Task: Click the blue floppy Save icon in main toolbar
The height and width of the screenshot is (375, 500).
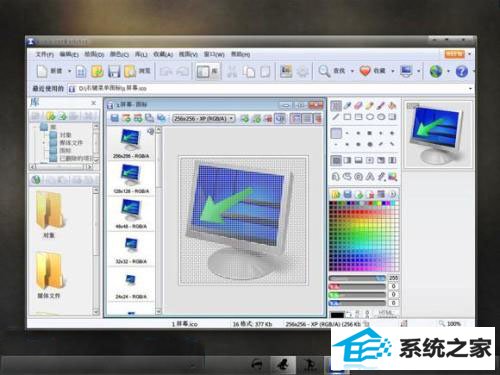Action: coord(114,71)
